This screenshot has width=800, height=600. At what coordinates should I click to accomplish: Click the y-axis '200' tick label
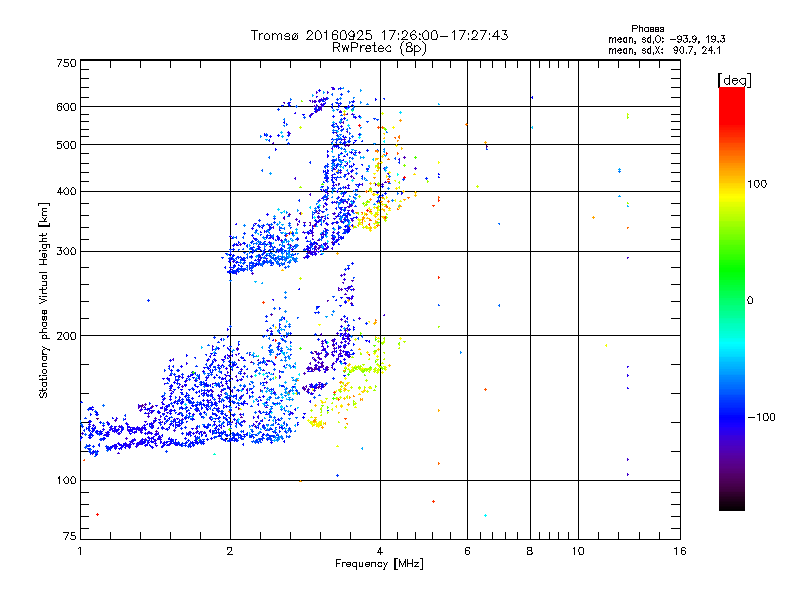tap(66, 336)
